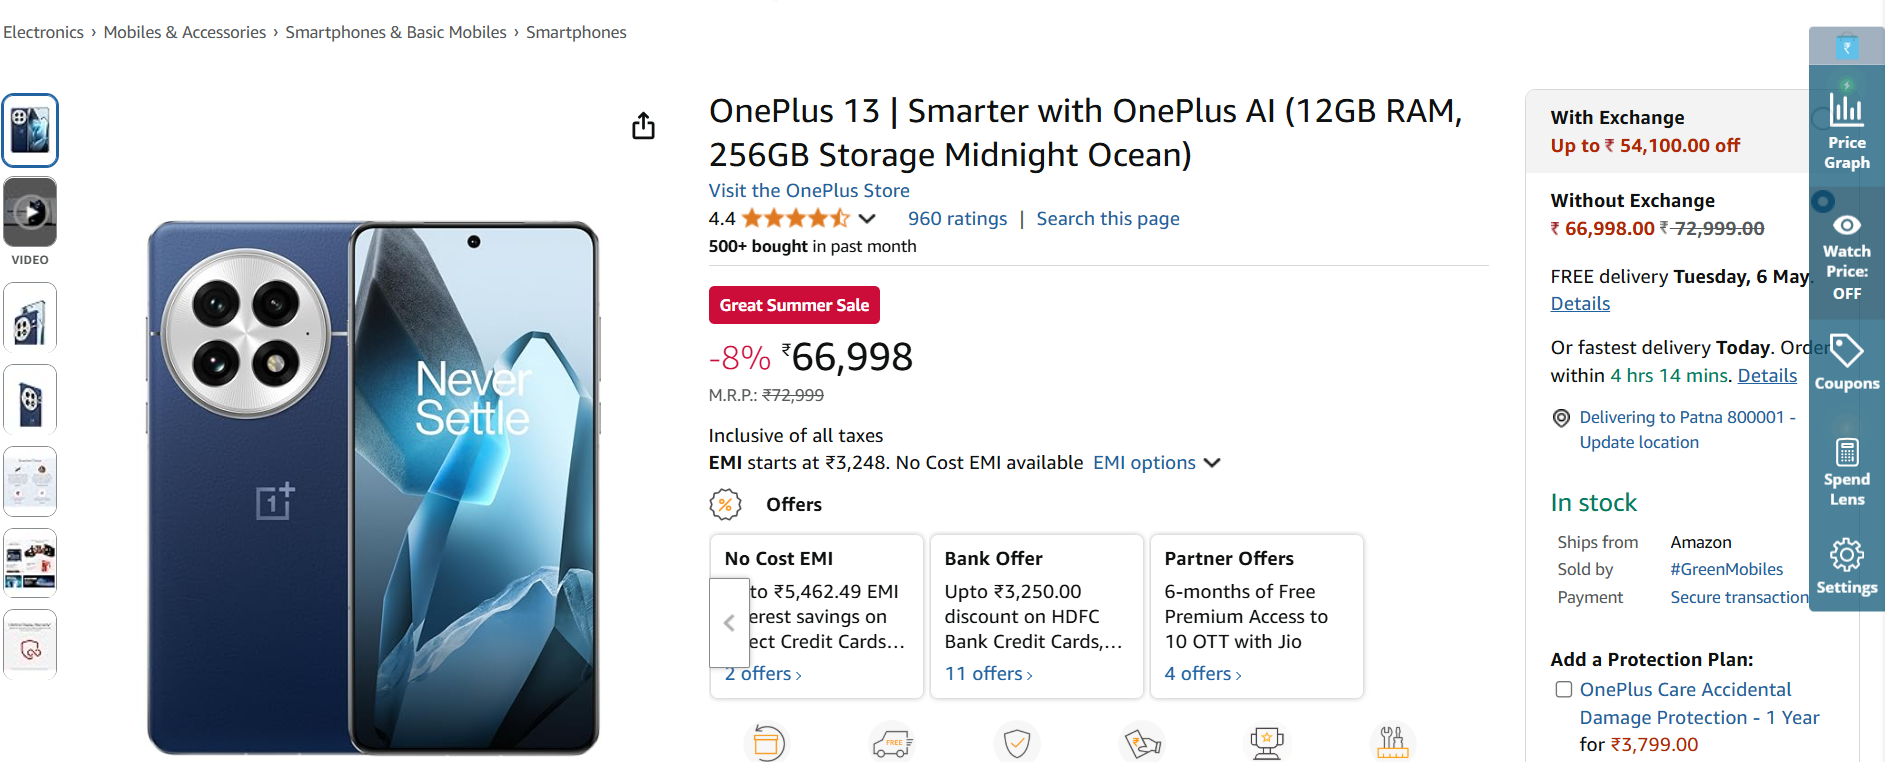
Task: Open Spend Lens calculator tool
Action: [1846, 453]
